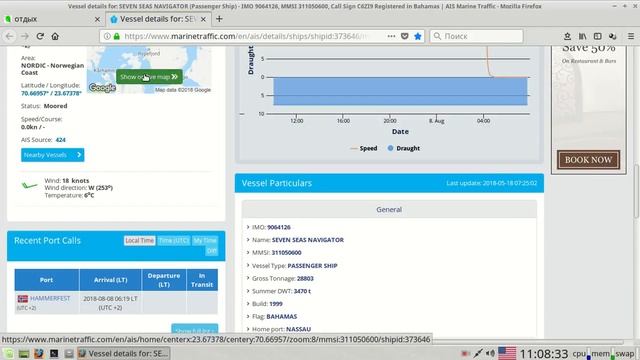Screen dimensions: 640x360
Task: Close the отдых tab
Action: point(97,19)
